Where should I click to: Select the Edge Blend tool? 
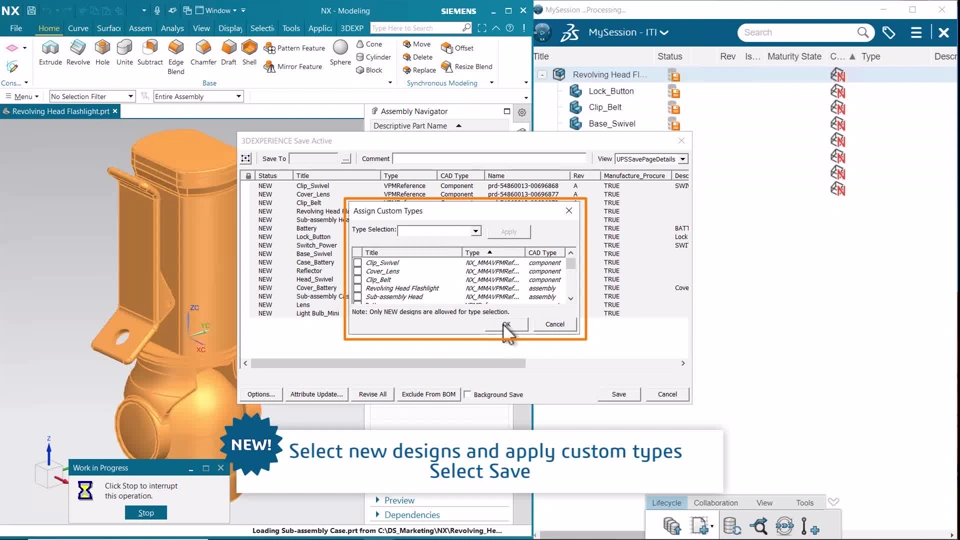pos(176,57)
